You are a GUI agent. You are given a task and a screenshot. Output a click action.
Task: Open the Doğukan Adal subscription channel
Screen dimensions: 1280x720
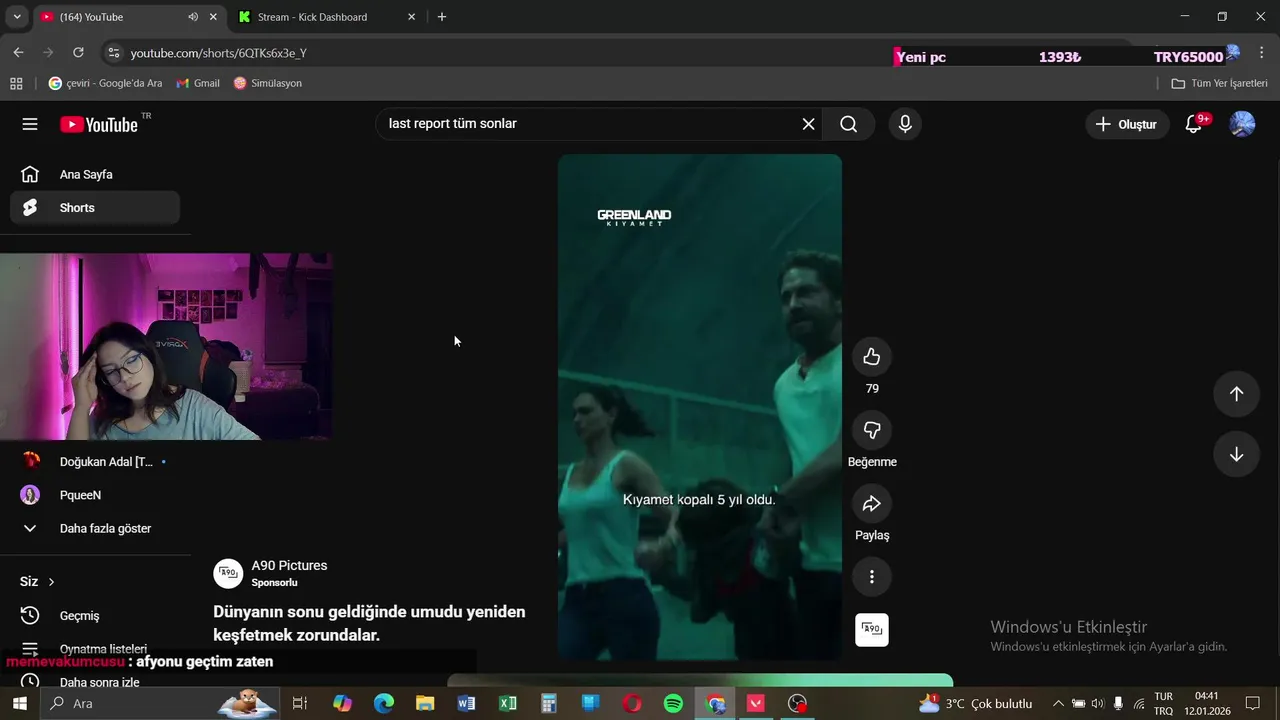[x=95, y=462]
